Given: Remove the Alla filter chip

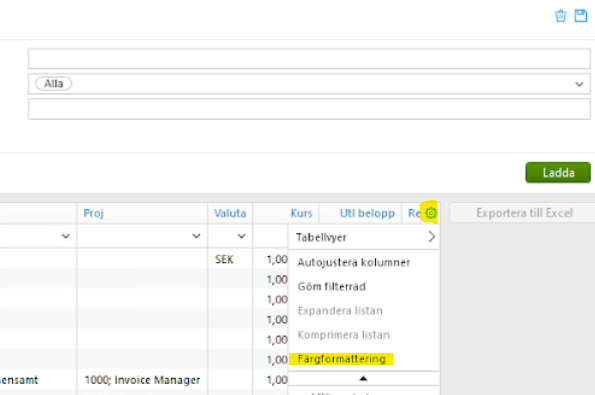Looking at the screenshot, I should (53, 84).
